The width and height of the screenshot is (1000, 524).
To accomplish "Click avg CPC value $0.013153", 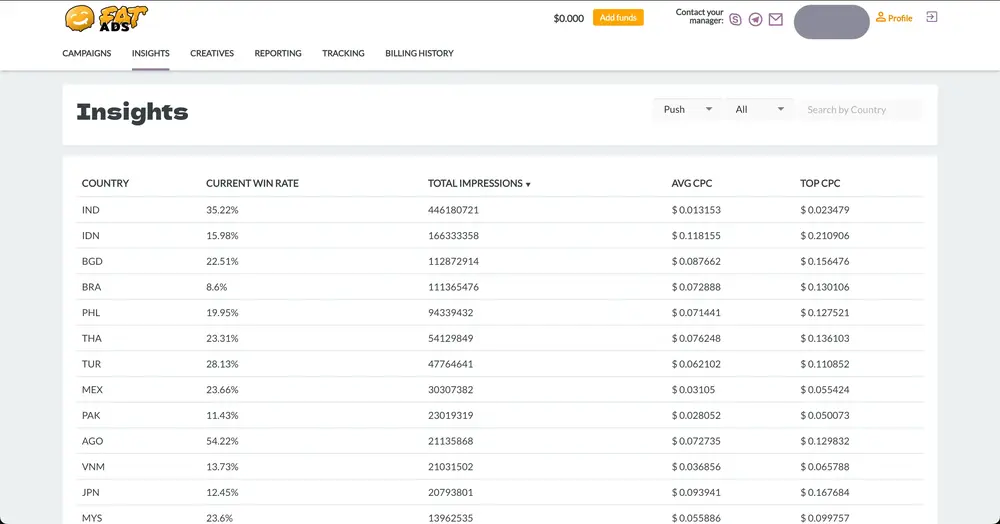I will (x=696, y=210).
